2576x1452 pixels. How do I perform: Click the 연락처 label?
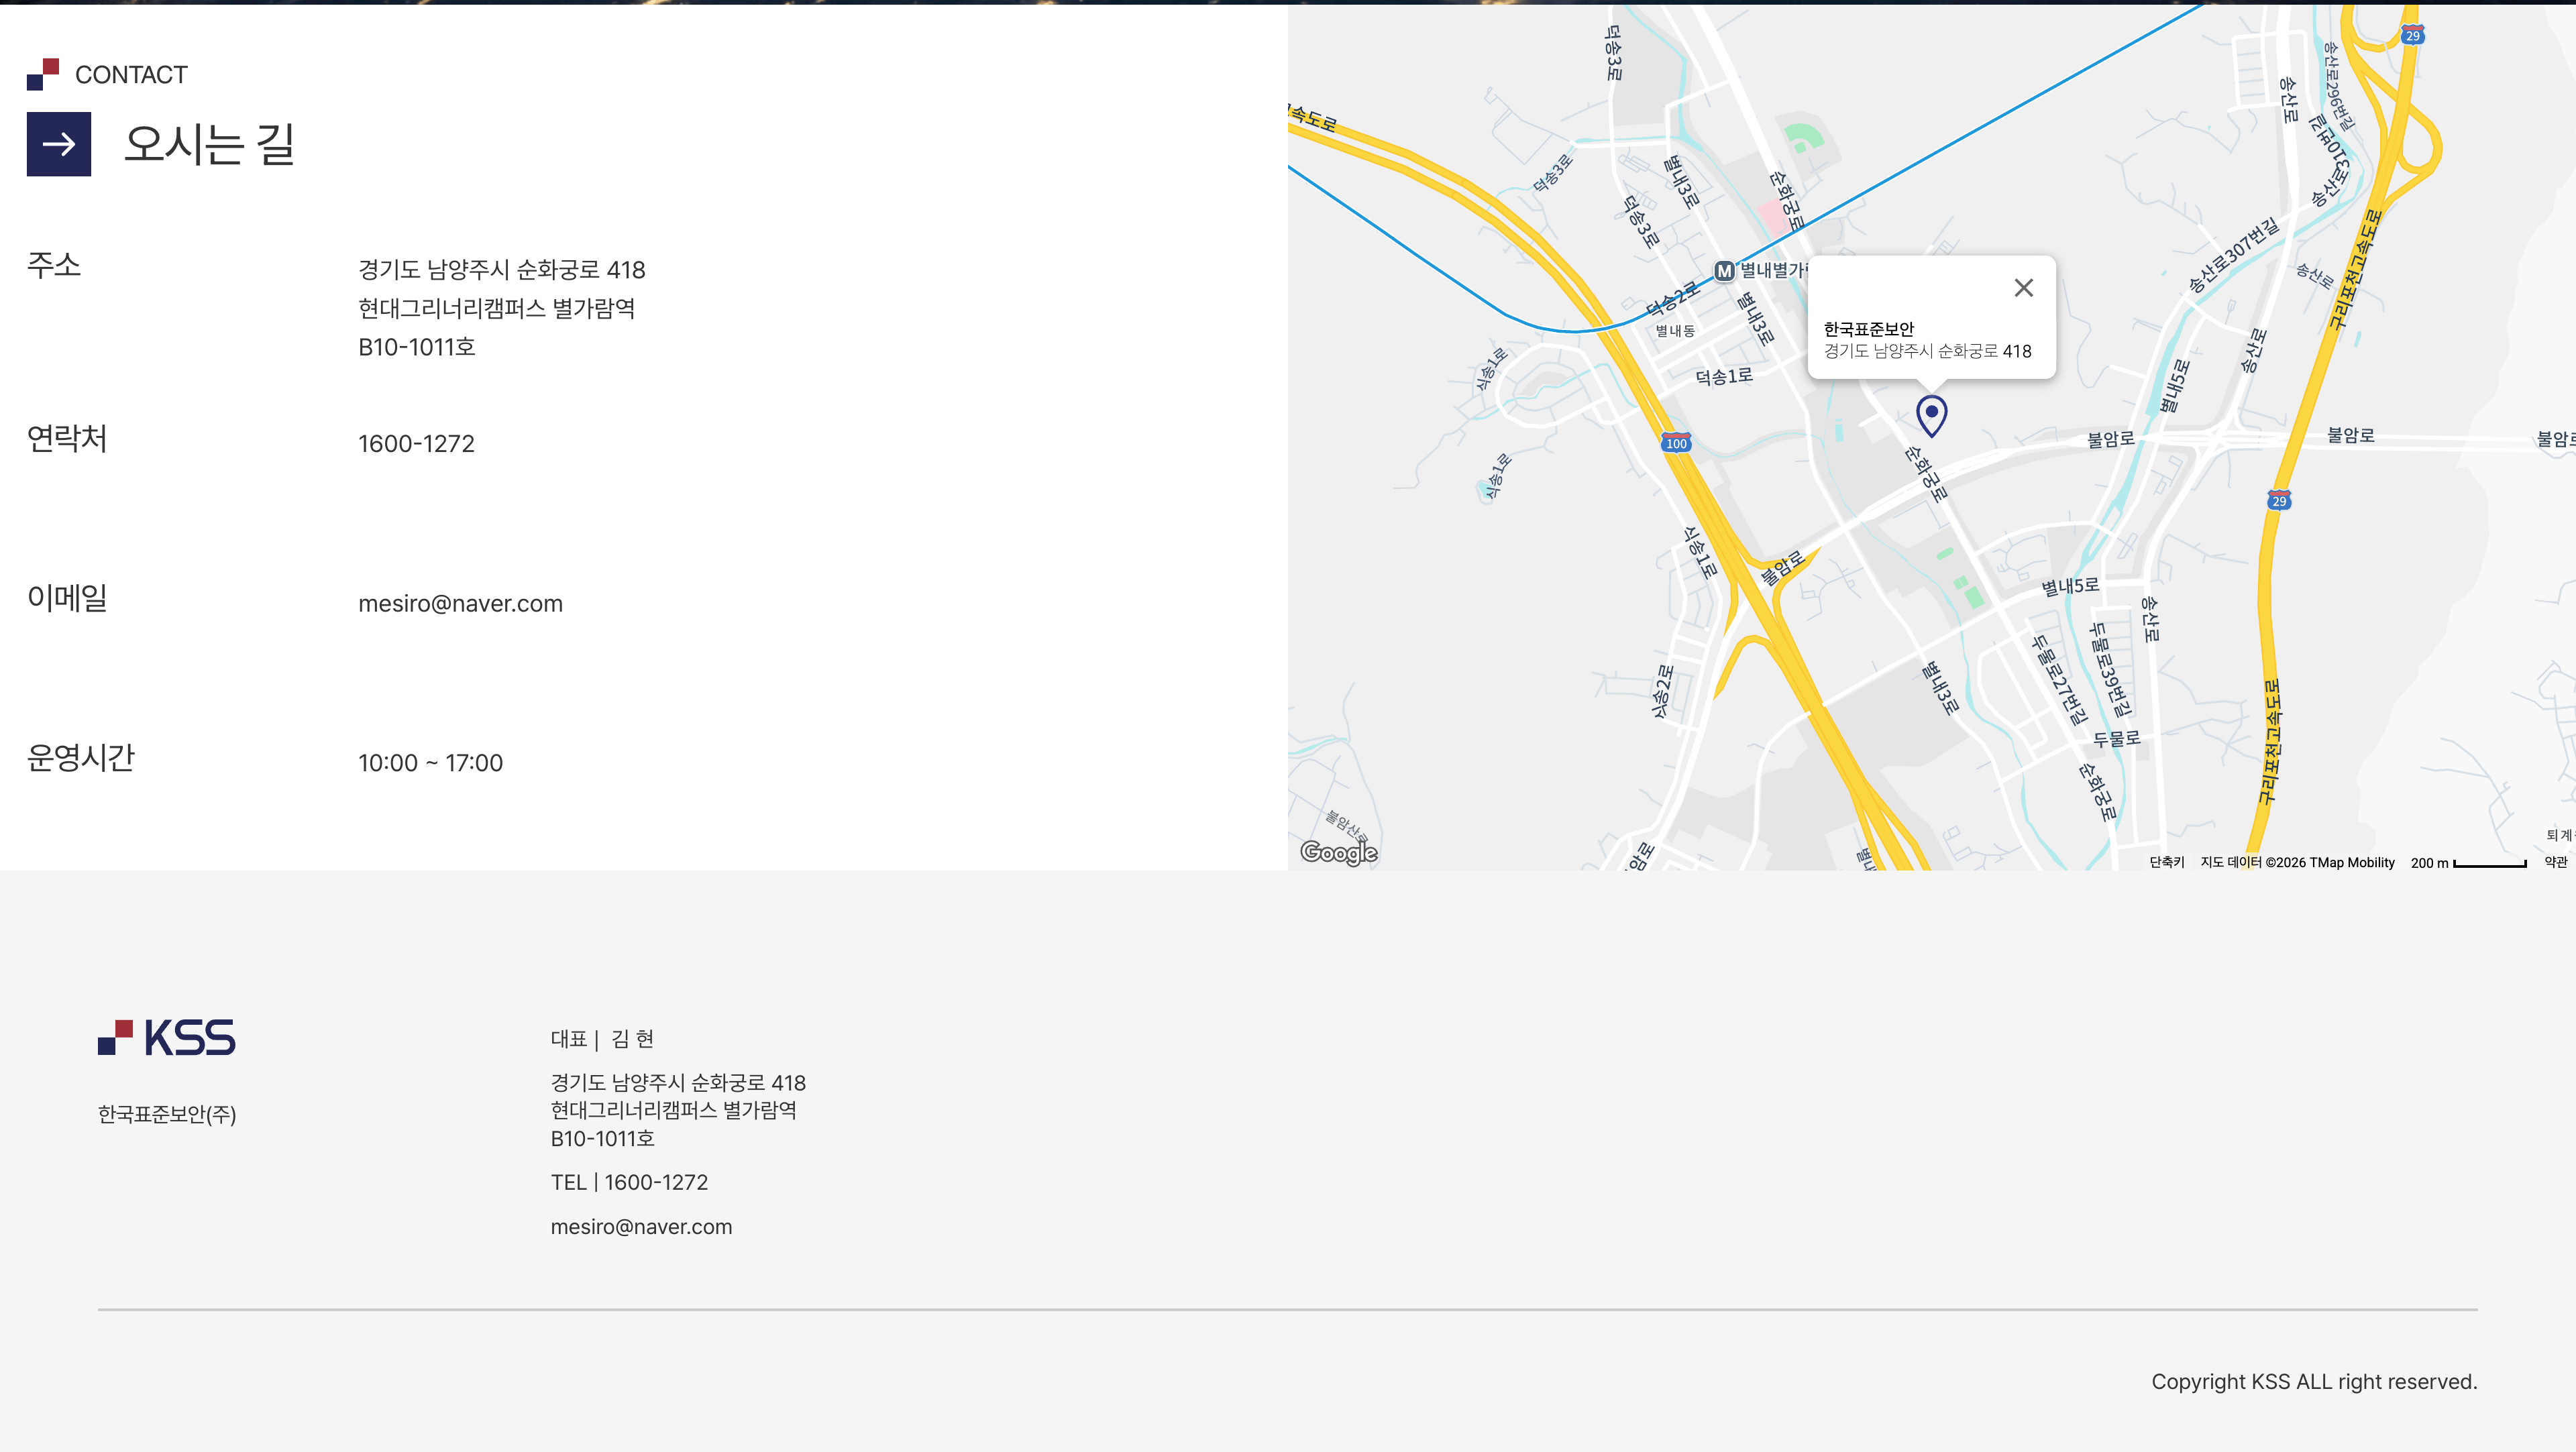[x=67, y=438]
